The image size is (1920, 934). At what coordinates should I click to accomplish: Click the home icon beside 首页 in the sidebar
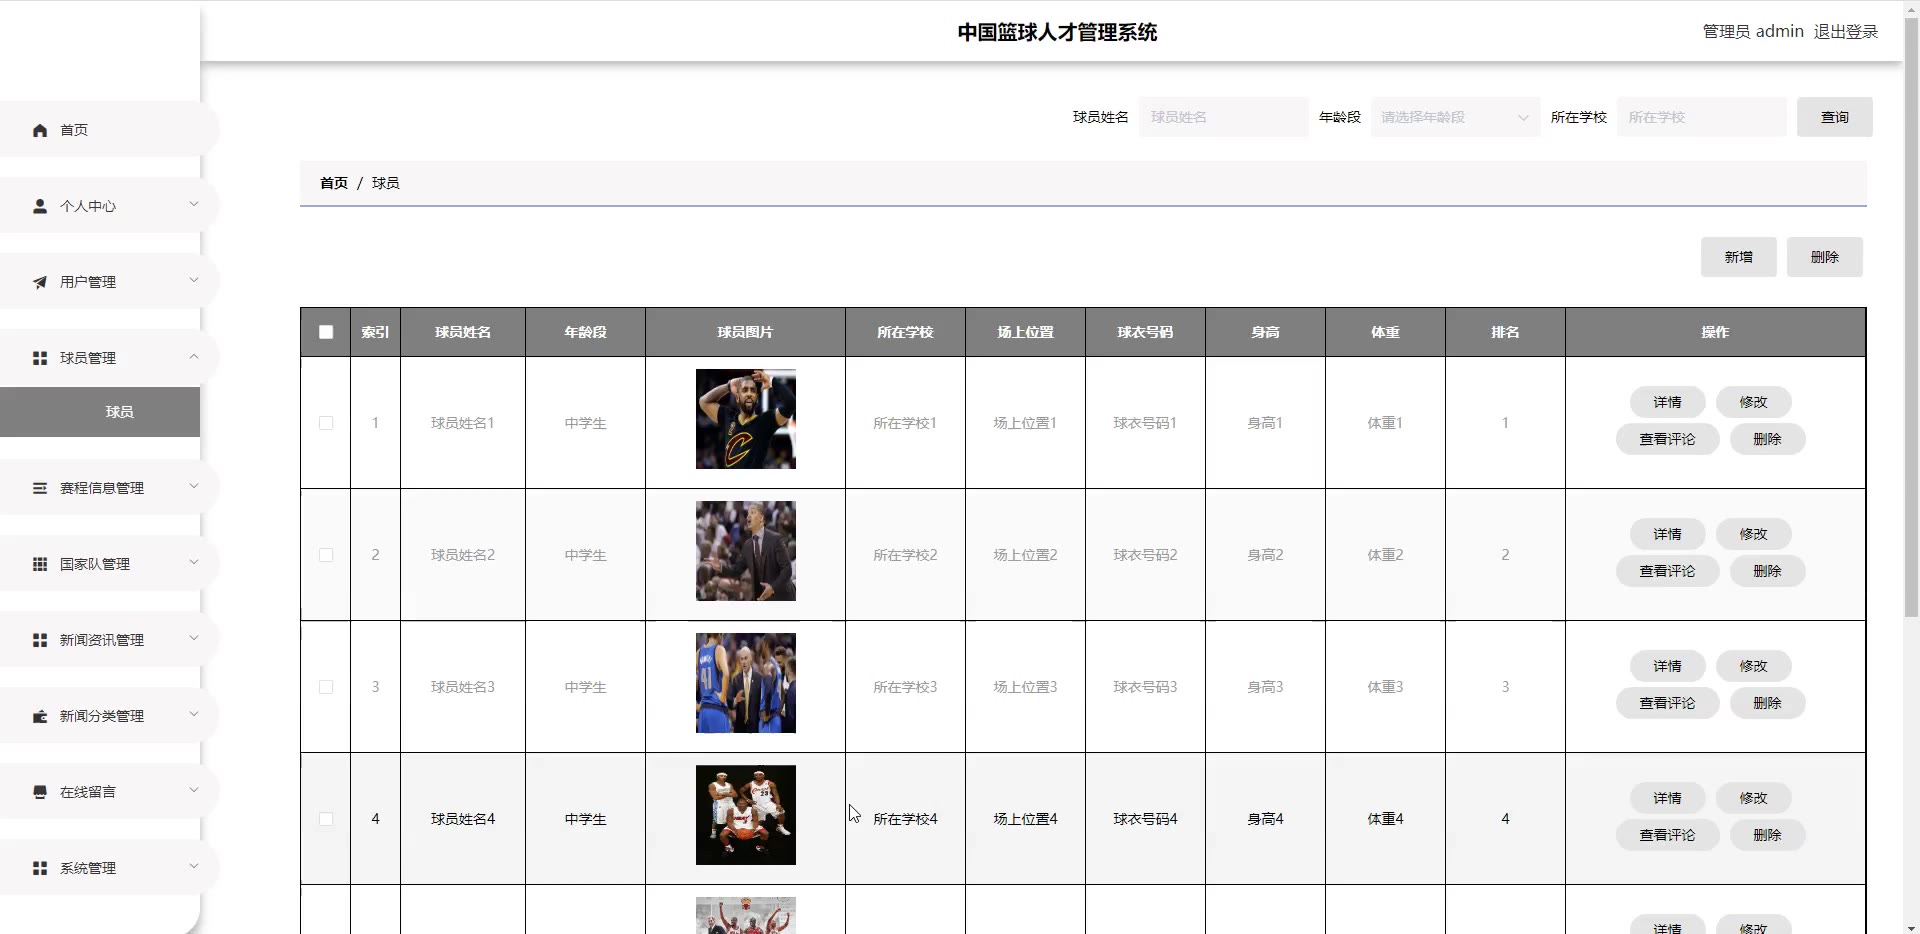tap(40, 130)
